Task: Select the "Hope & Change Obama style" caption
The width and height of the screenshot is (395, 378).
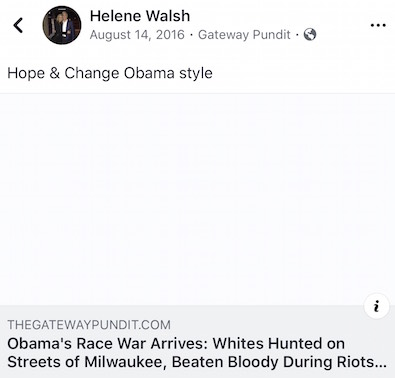Action: coord(110,73)
